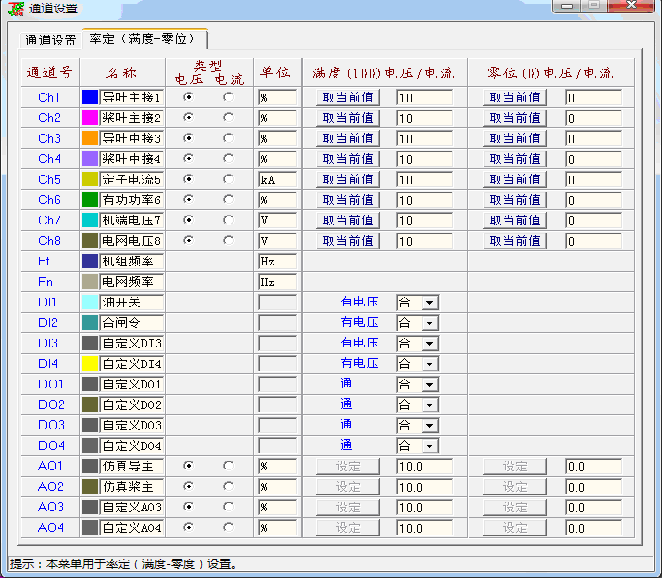
Task: Click the DO2 channel label
Action: 51,405
